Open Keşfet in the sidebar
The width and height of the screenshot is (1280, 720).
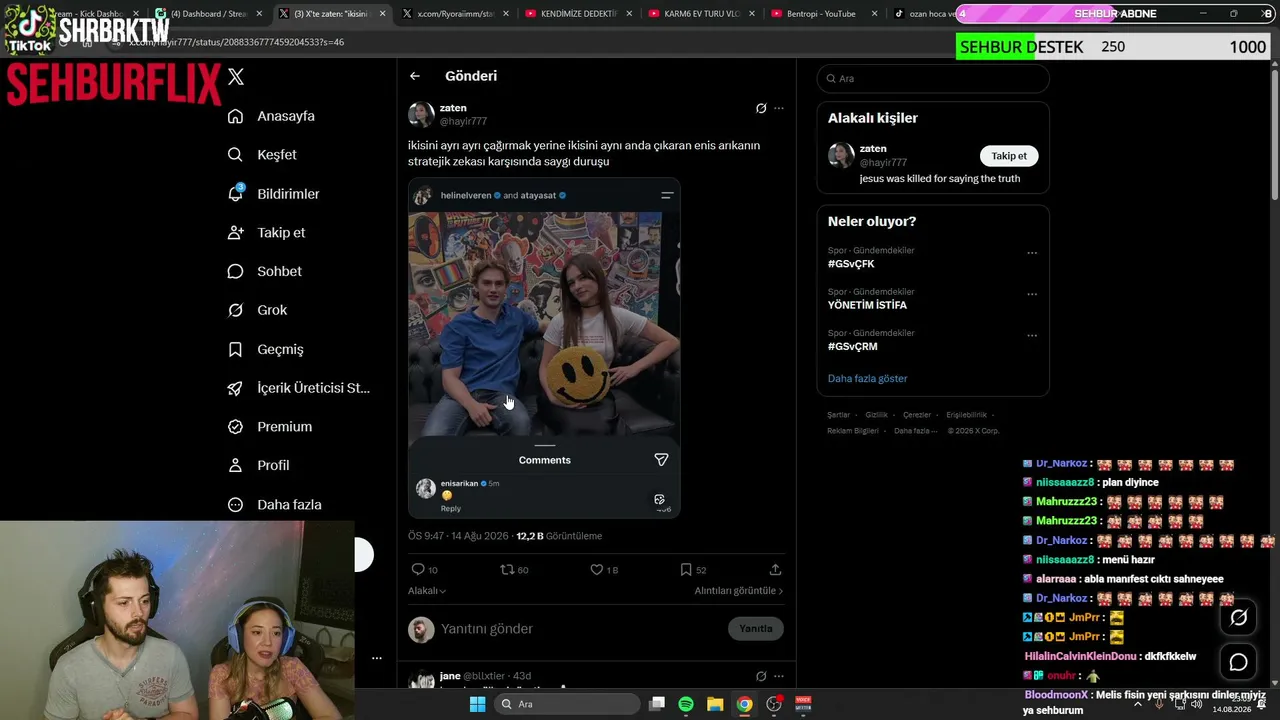tap(262, 155)
